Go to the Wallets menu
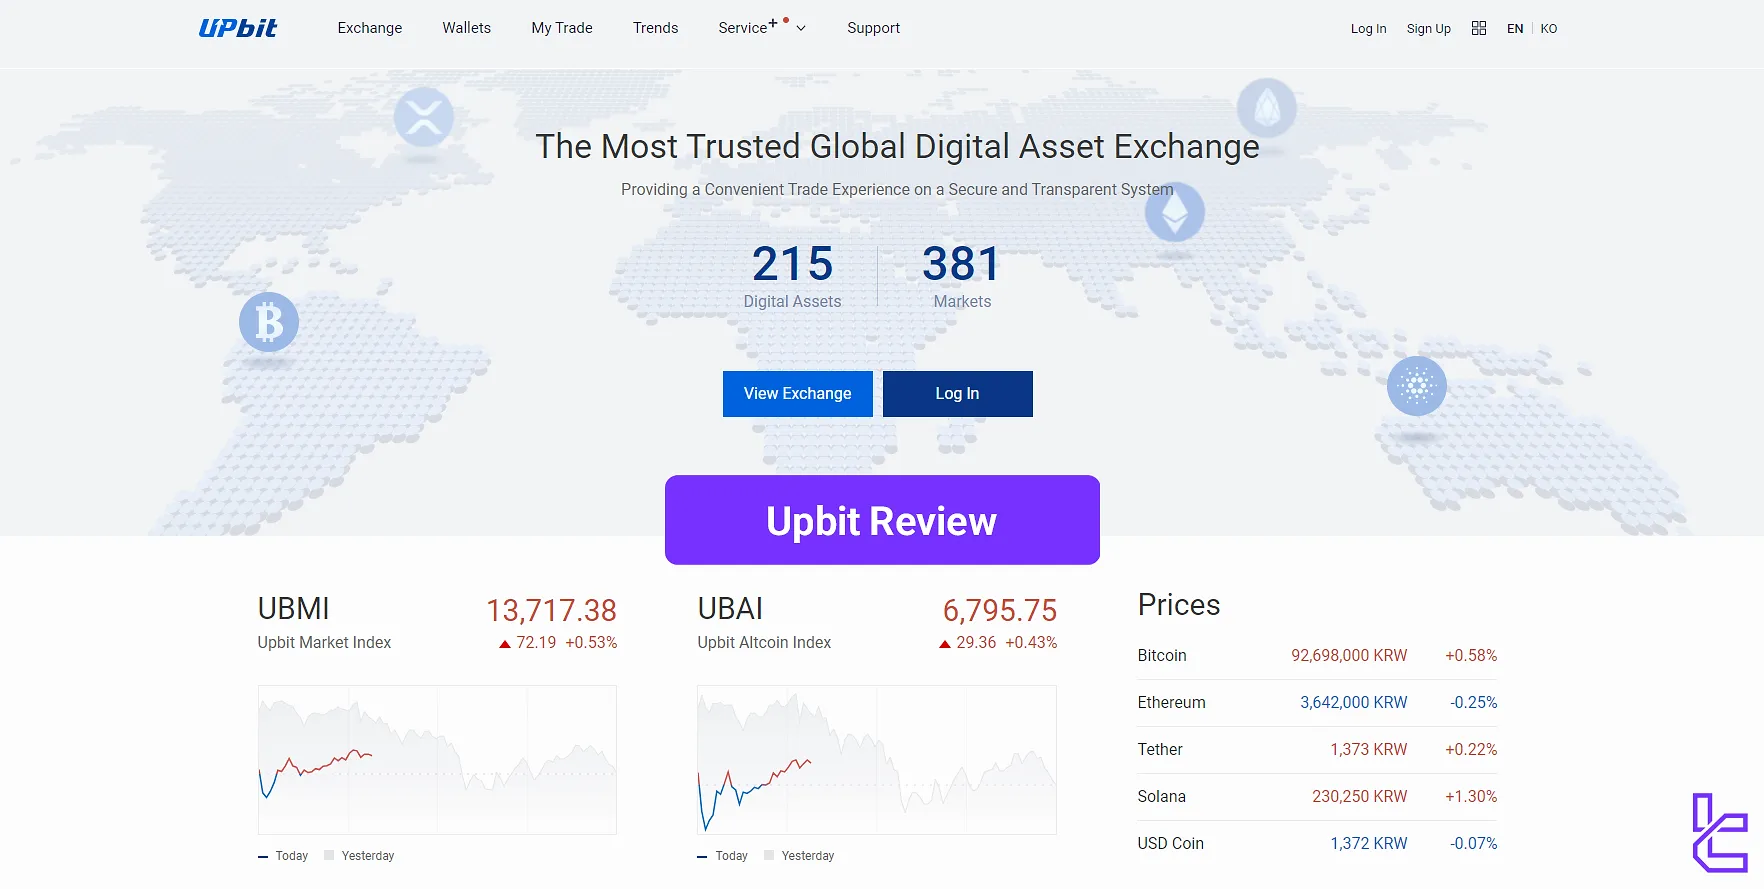 [467, 28]
